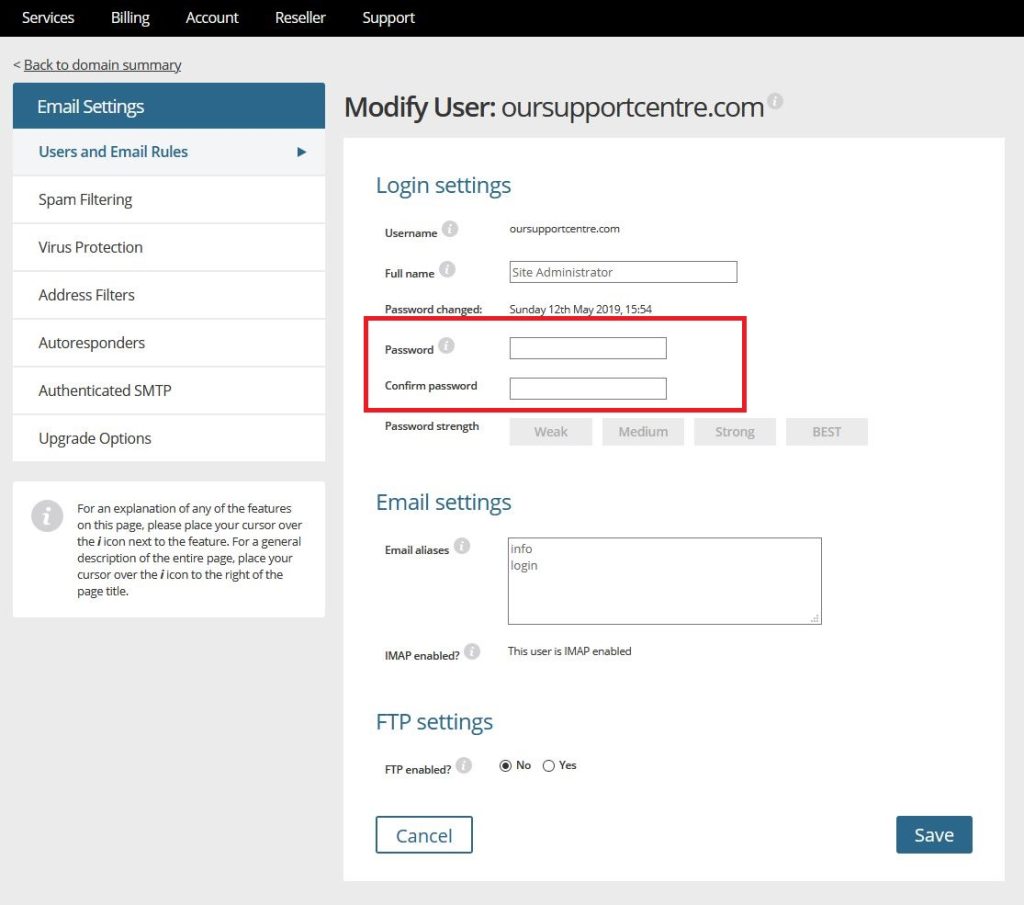Open the Support menu

click(389, 18)
